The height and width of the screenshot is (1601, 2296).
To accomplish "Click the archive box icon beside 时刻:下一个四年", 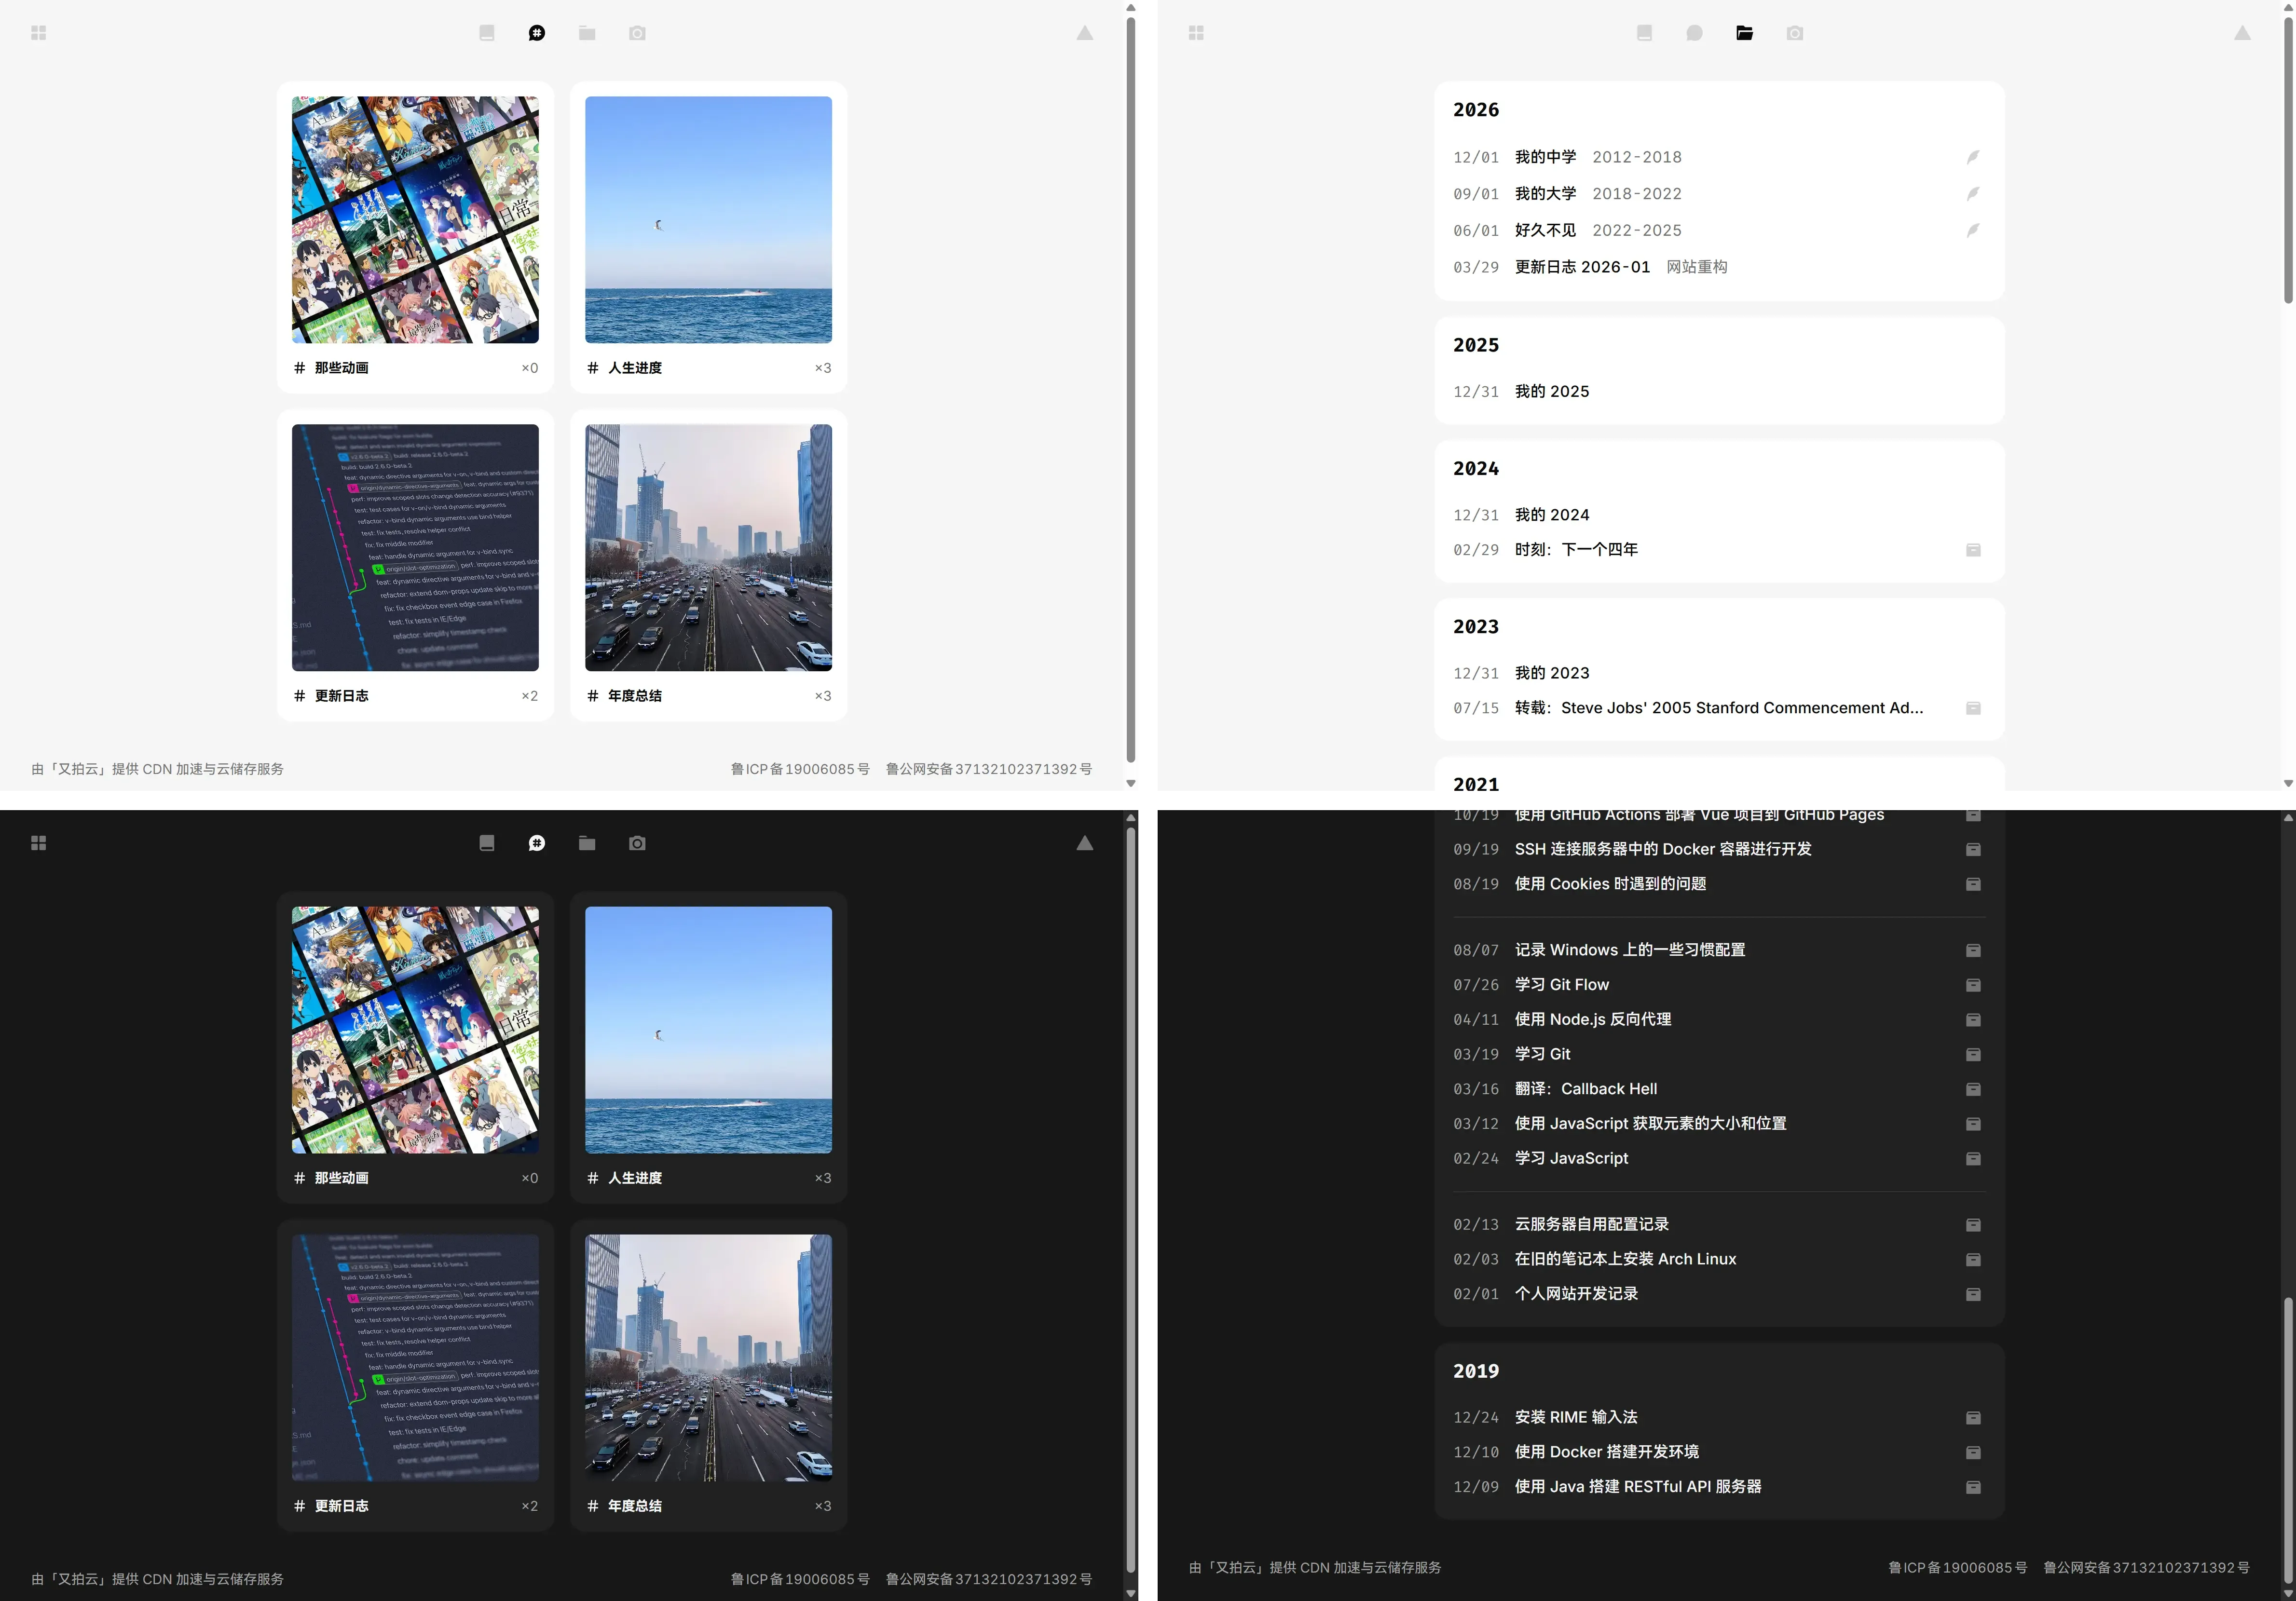I will (x=1972, y=550).
